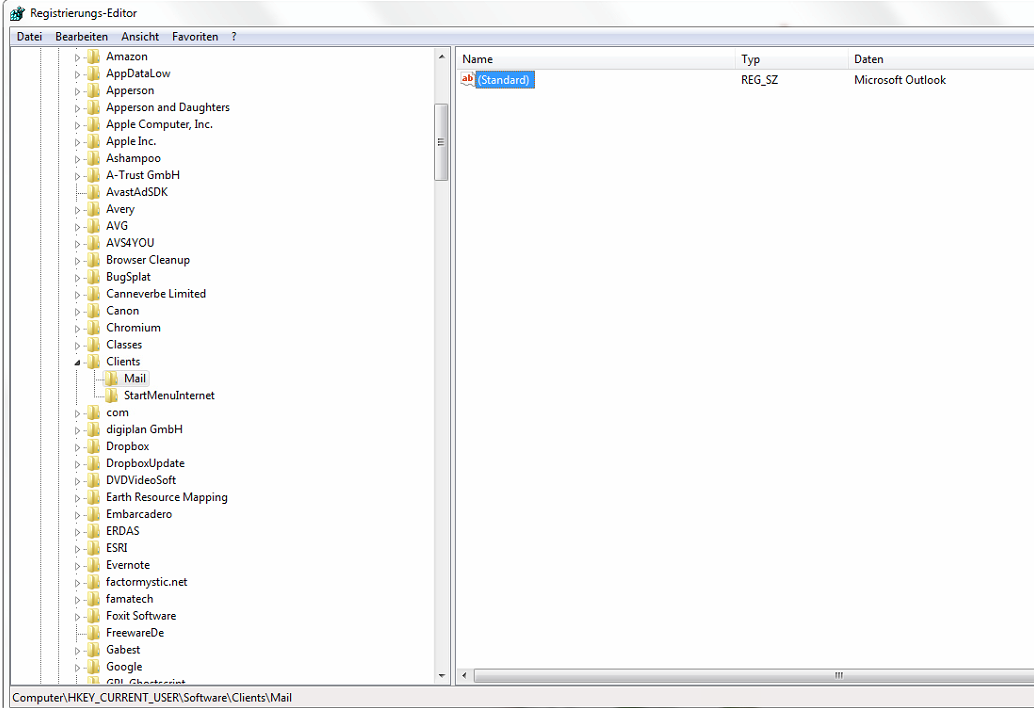Click the Clients folder icon
Viewport: 1034px width, 708px height.
coord(94,362)
